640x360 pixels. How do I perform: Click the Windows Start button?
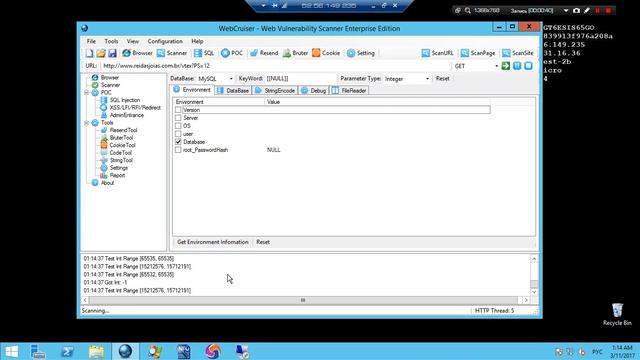(11, 351)
